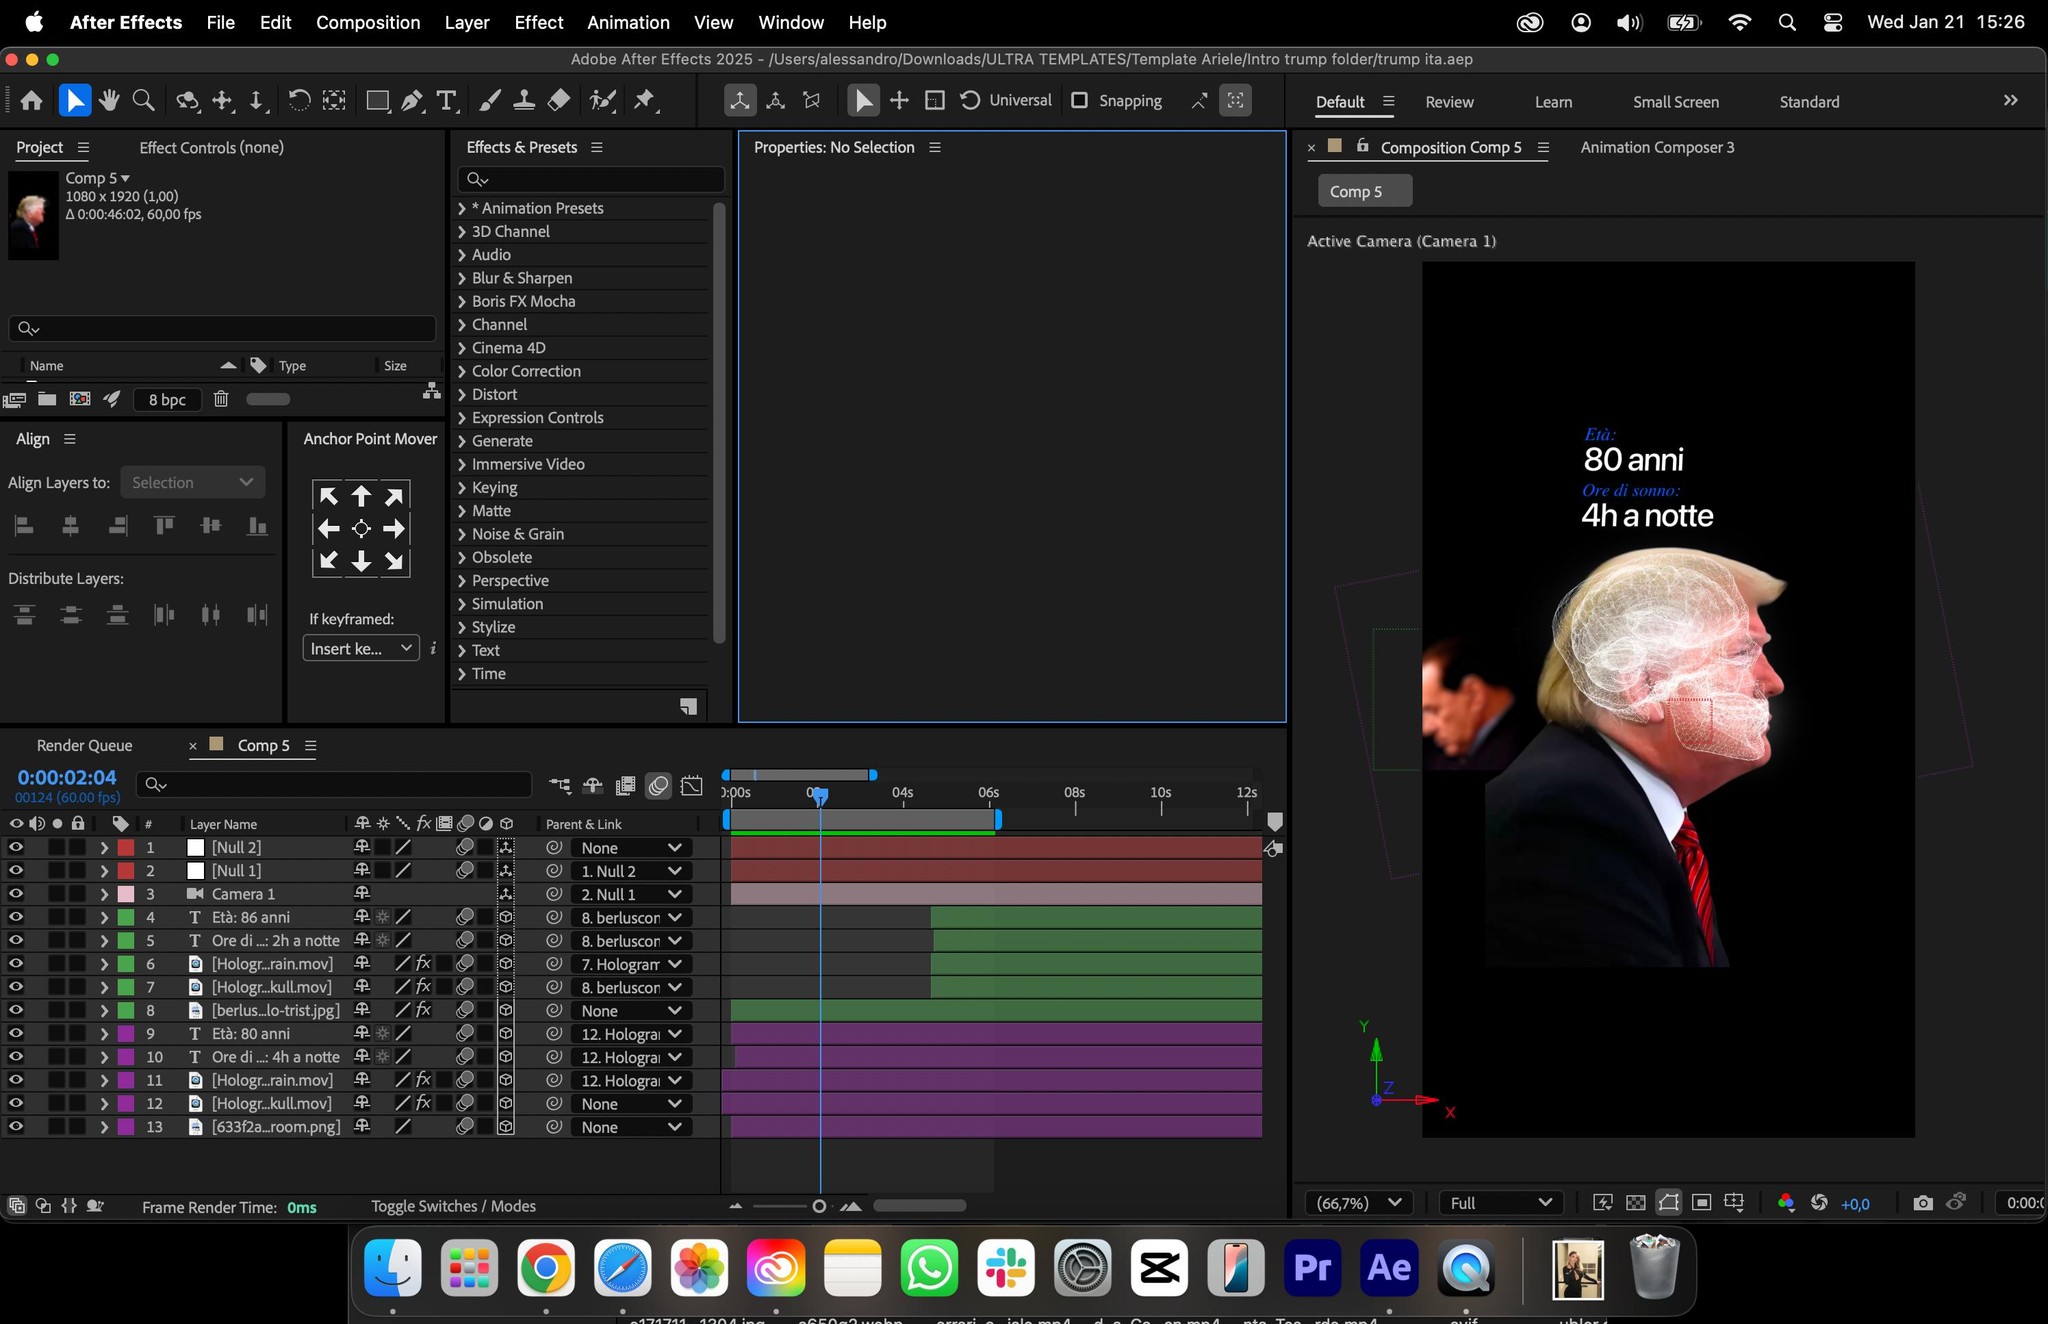Select the Pen tool
Image resolution: width=2048 pixels, height=1324 pixels.
[x=411, y=100]
